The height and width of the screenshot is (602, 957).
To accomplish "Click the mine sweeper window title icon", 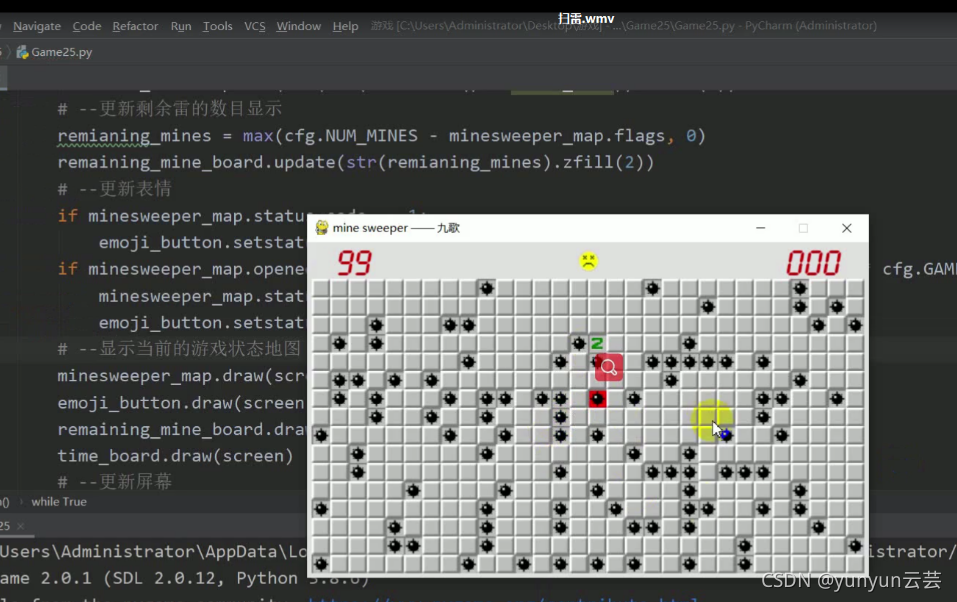I will click(322, 228).
